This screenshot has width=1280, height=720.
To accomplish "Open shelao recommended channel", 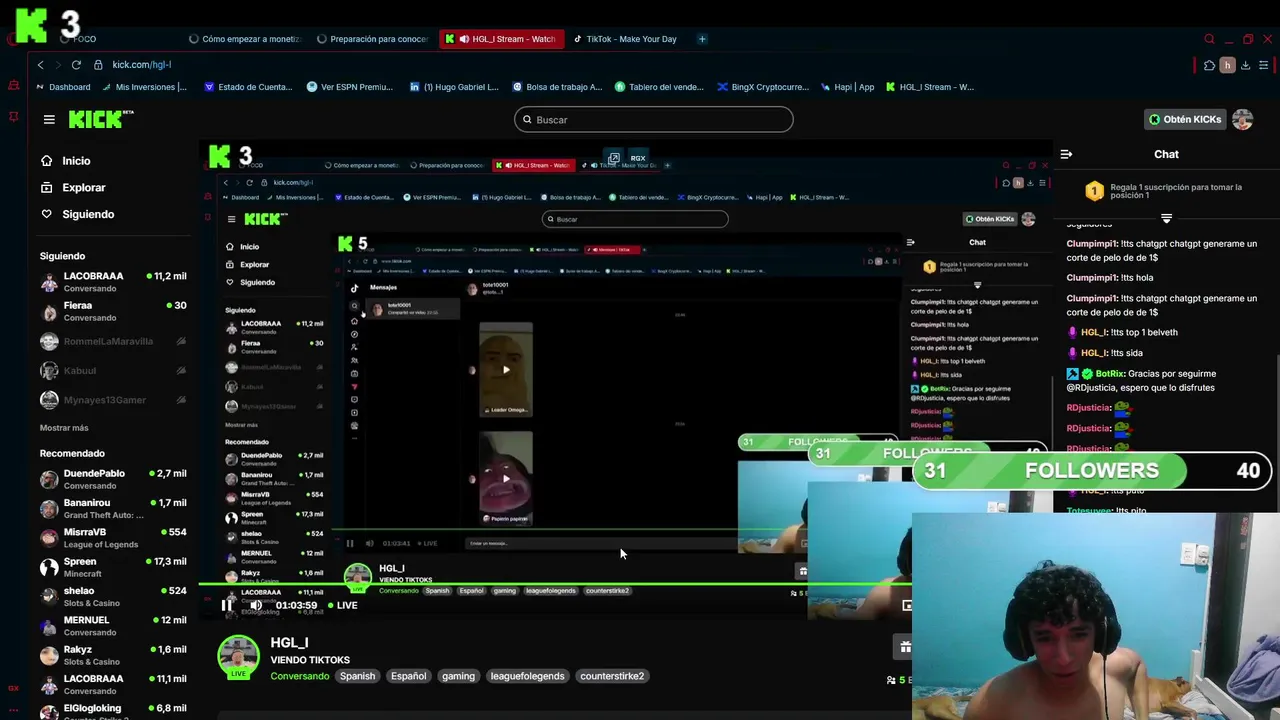I will coord(113,597).
